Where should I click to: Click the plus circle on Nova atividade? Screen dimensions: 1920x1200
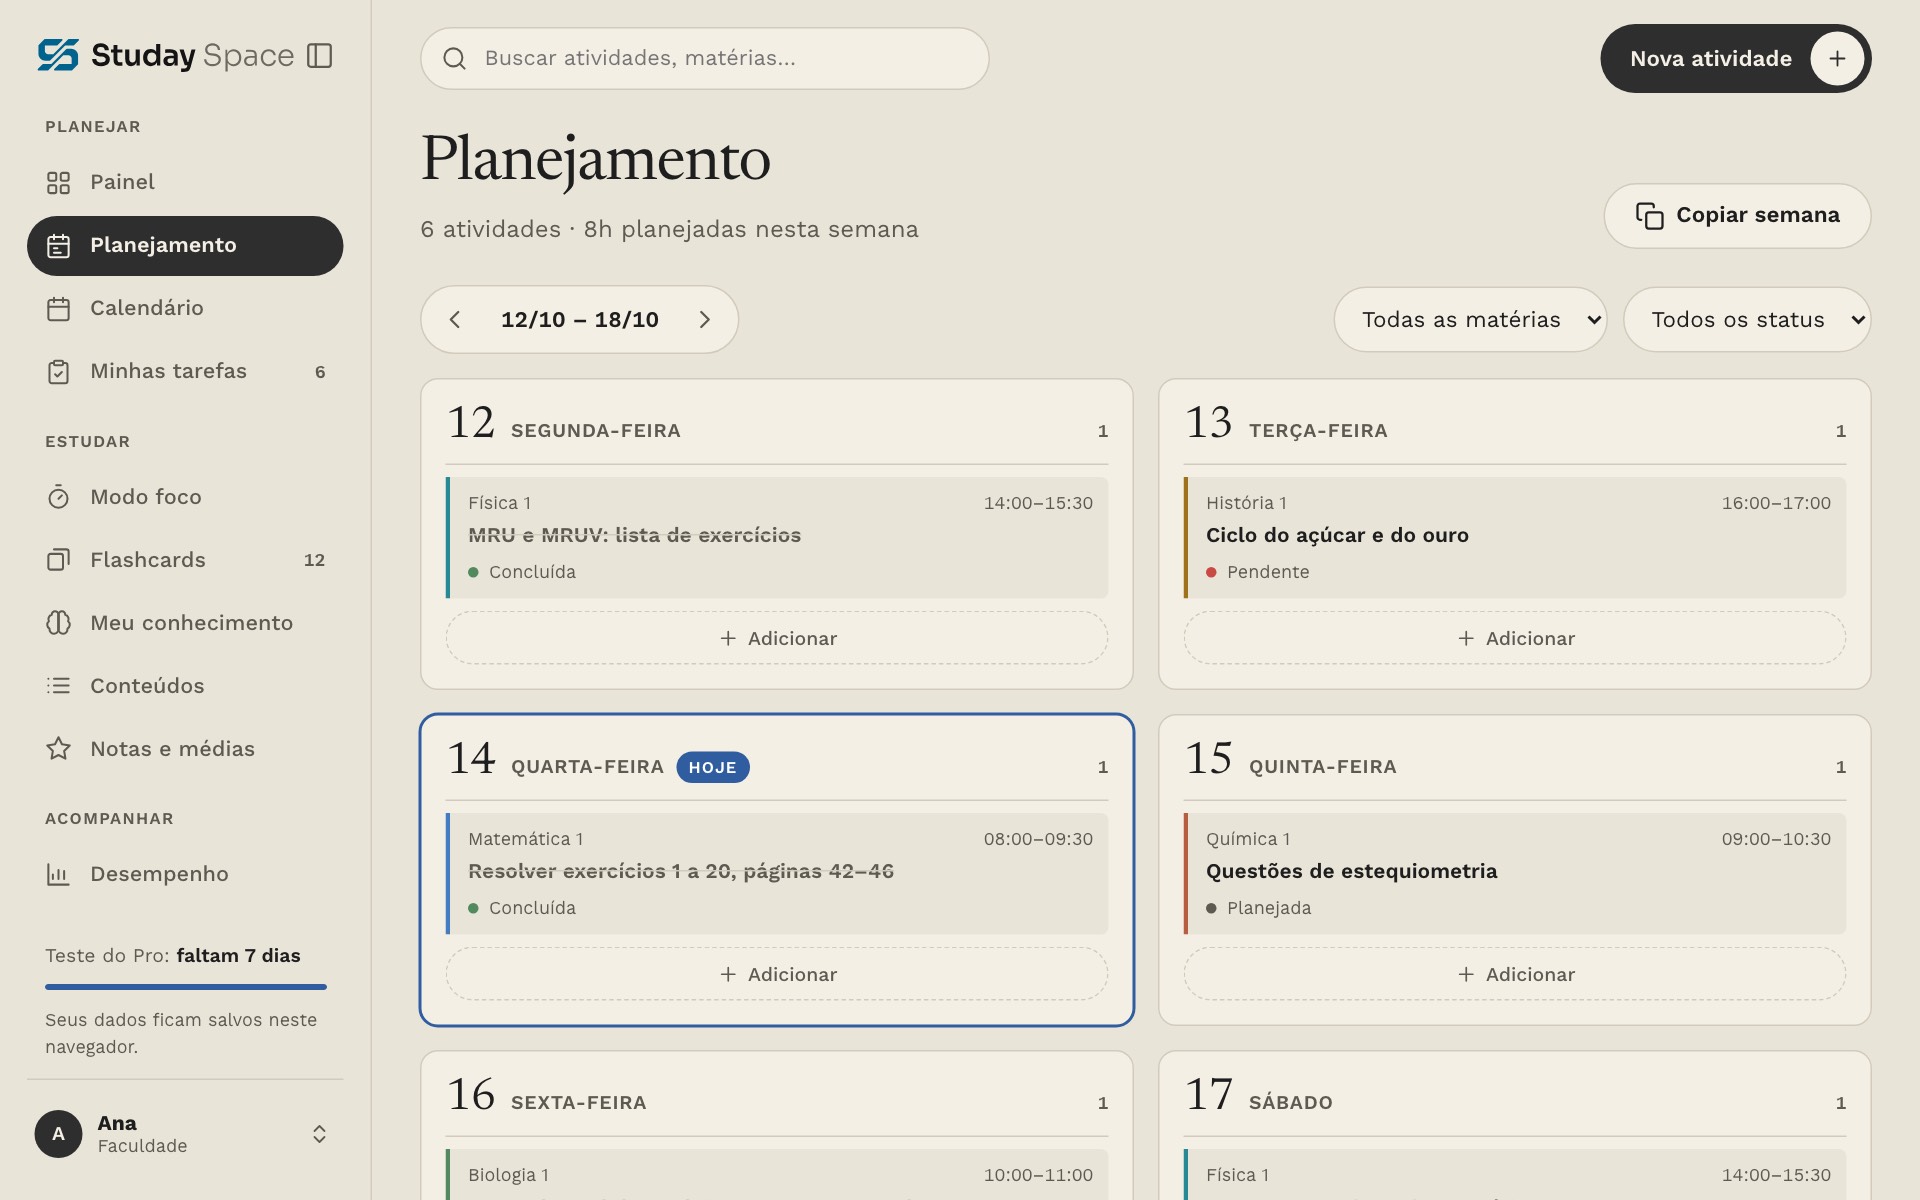1837,58
